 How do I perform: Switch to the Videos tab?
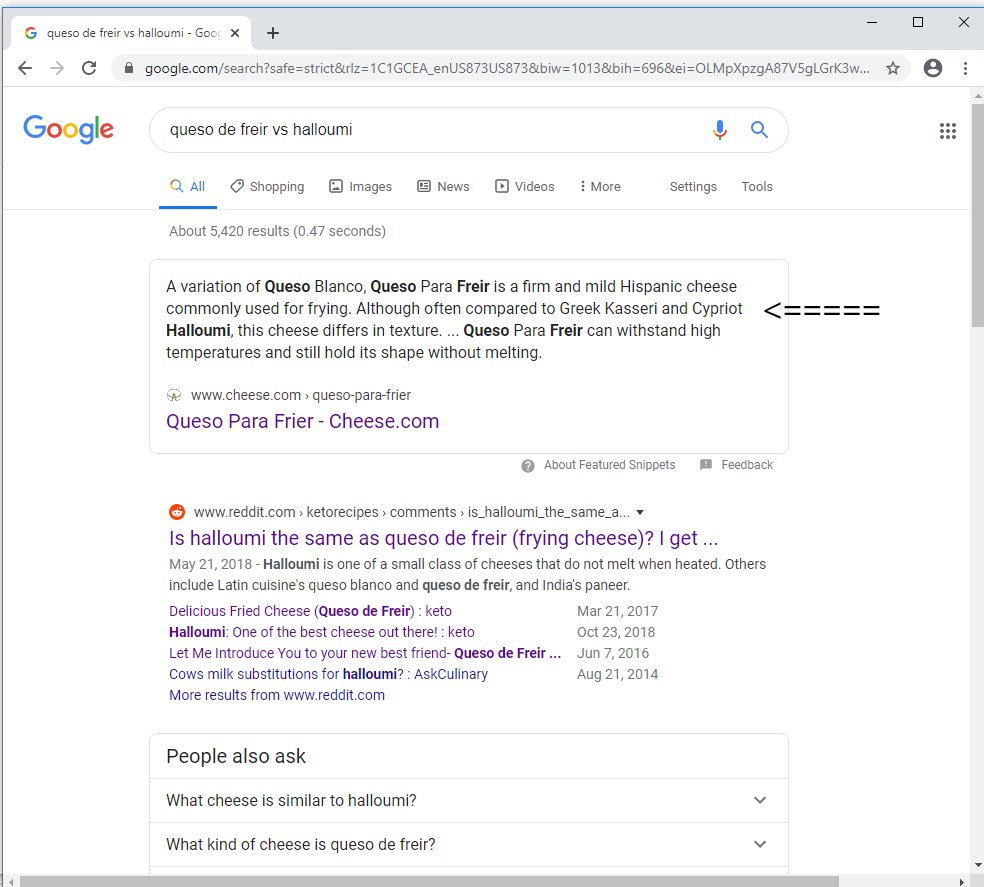pos(525,186)
